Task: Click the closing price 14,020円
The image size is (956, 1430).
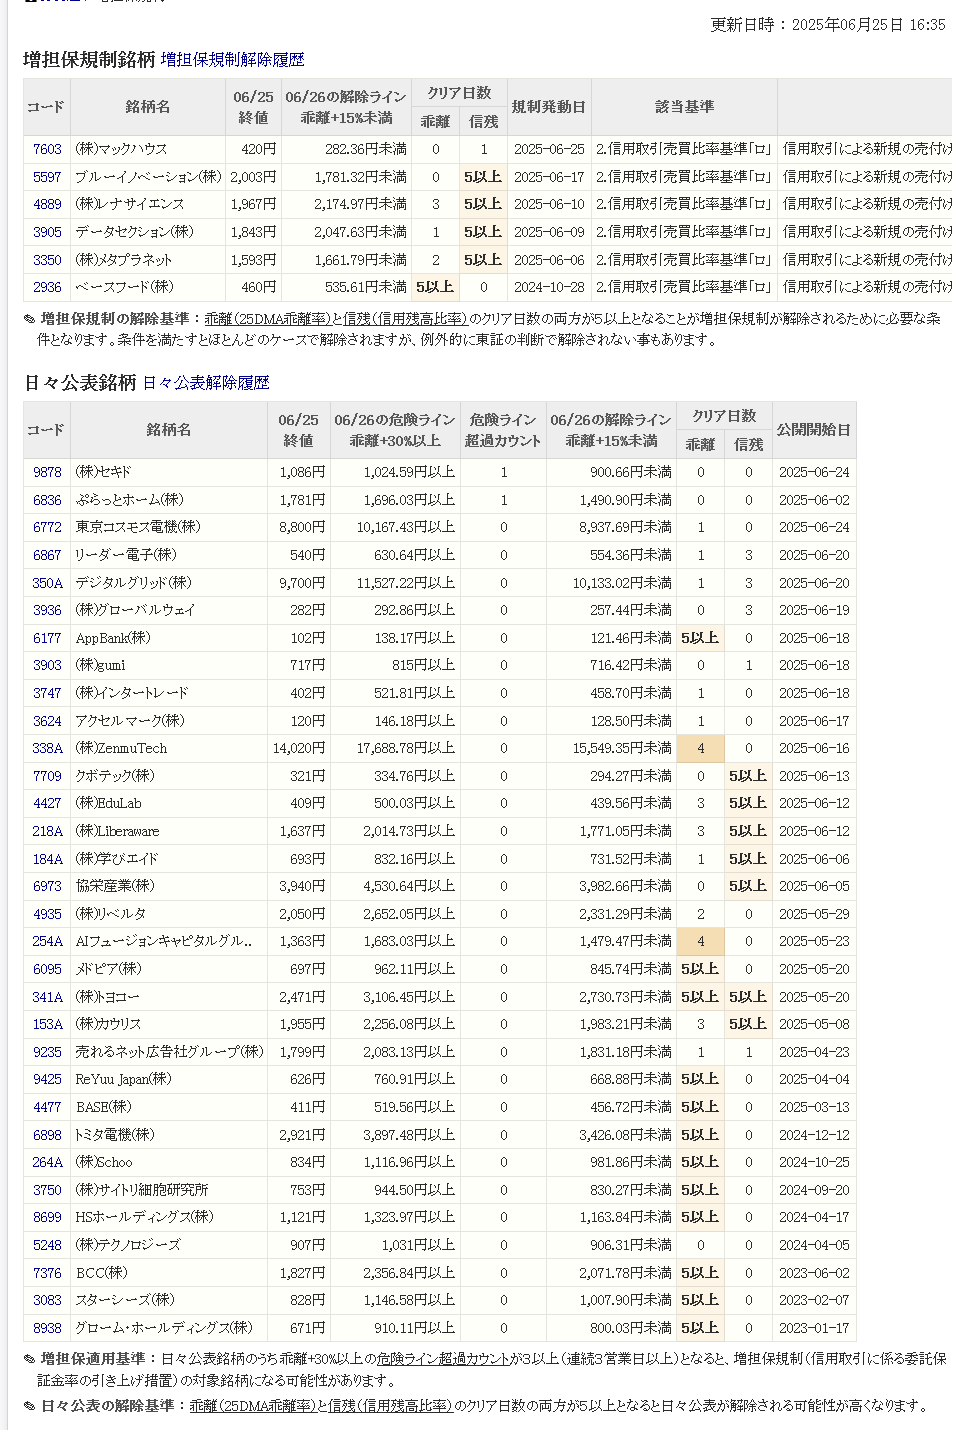Action: point(299,748)
